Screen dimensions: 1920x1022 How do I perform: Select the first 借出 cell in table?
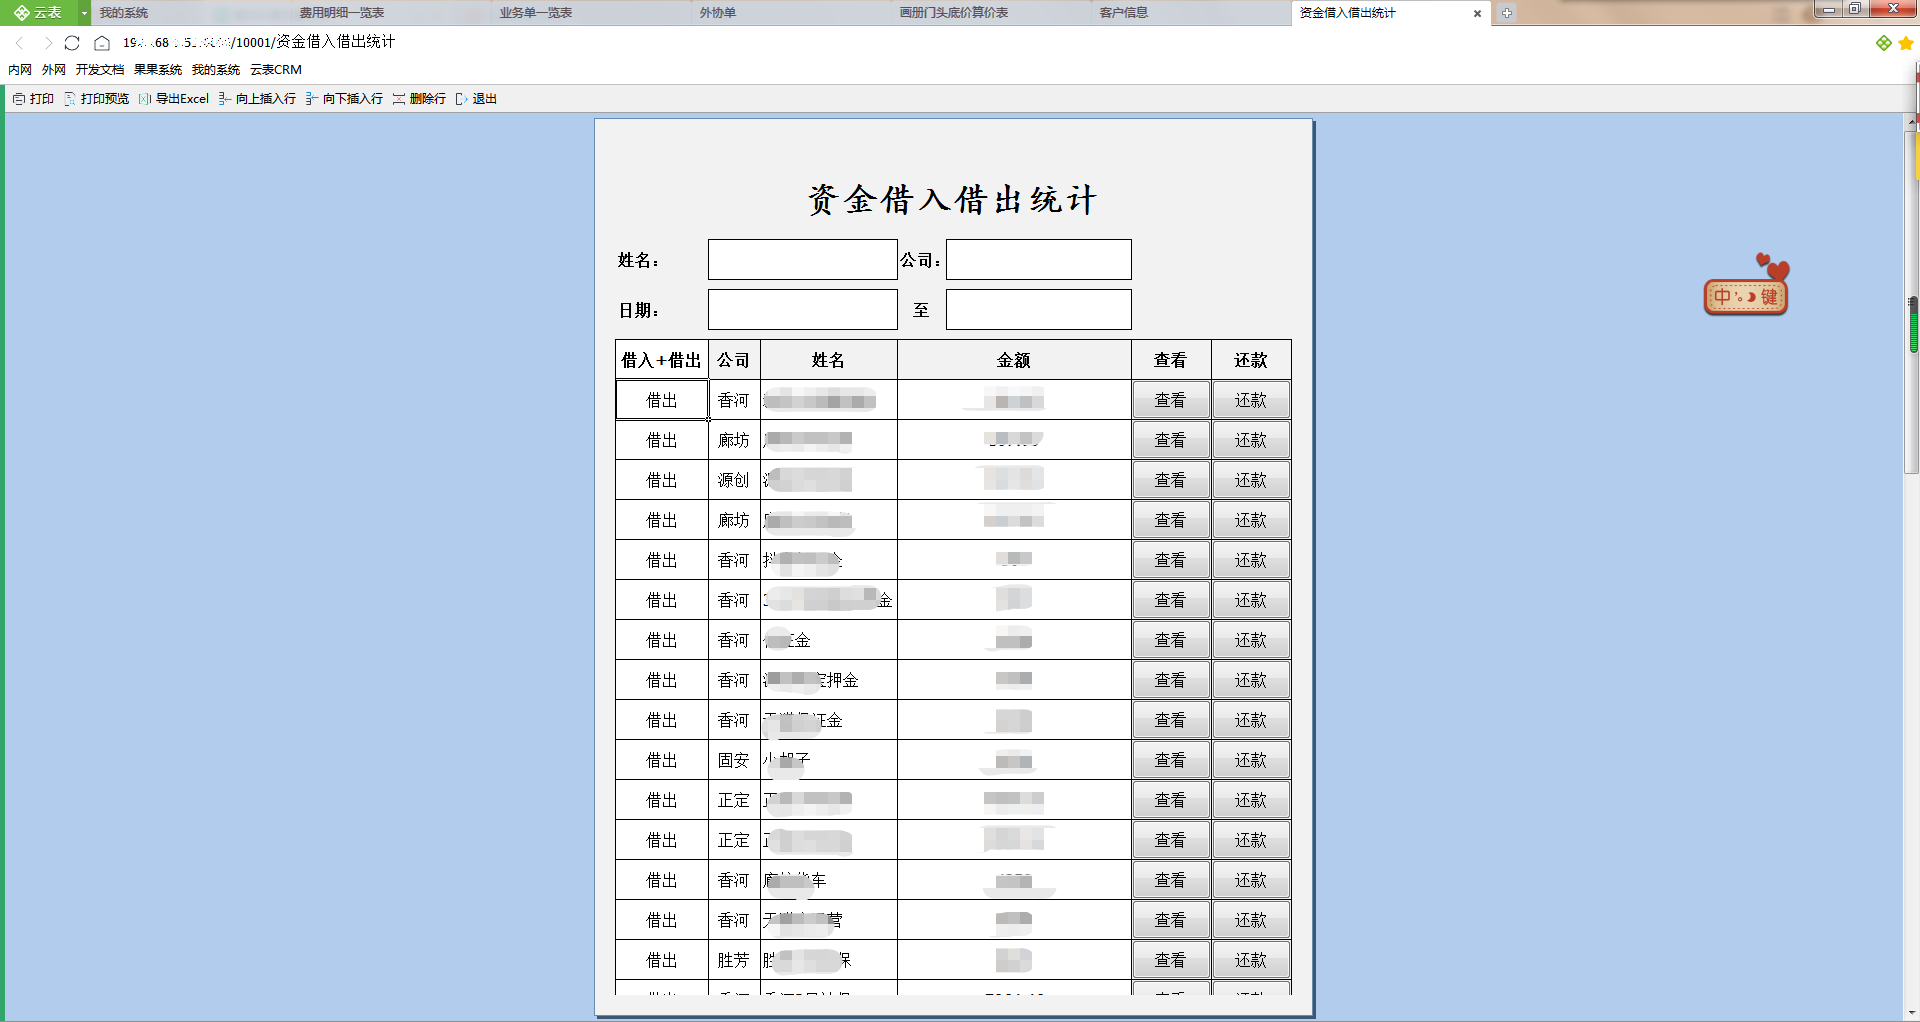[x=662, y=400]
